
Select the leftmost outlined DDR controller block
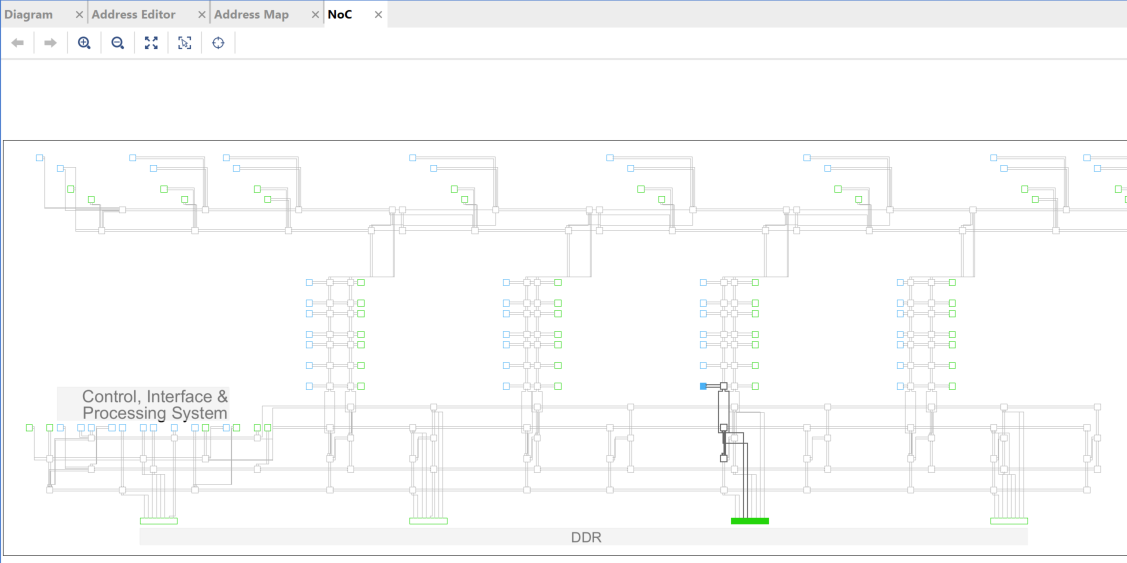(159, 521)
